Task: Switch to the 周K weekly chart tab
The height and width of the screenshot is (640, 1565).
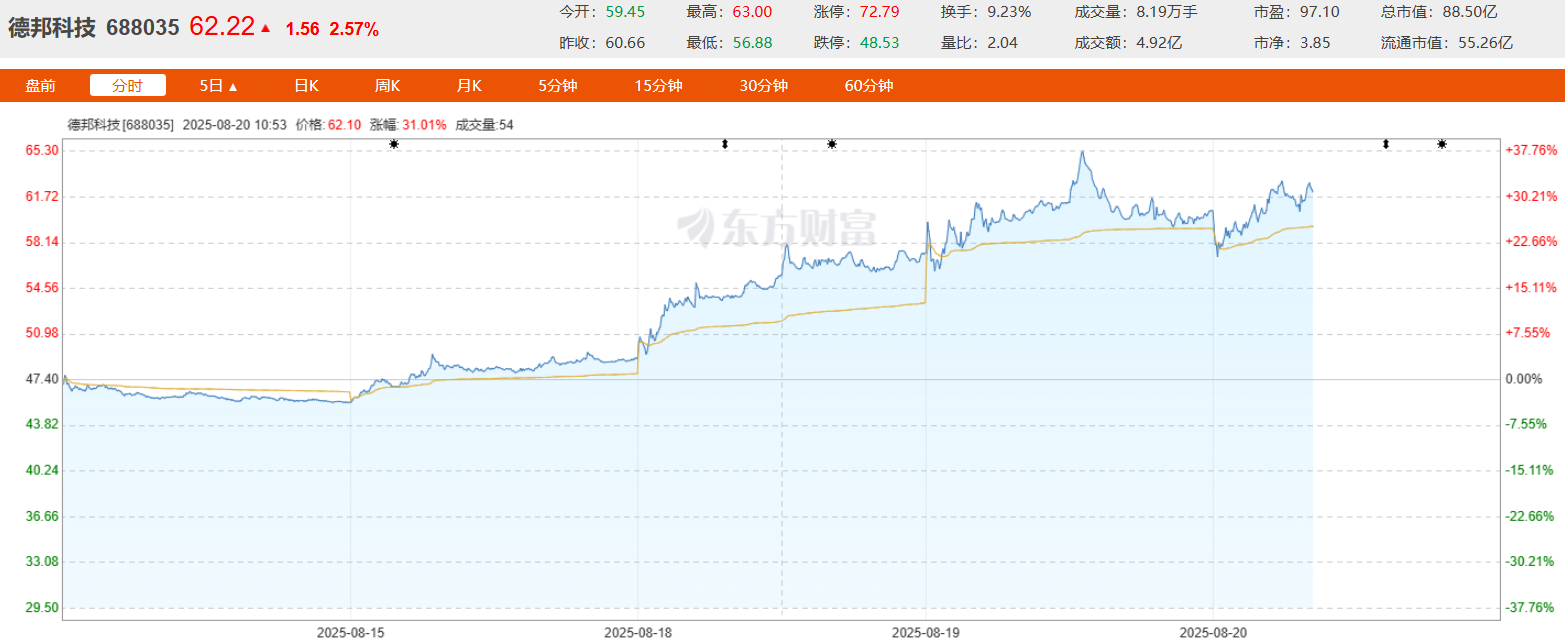Action: tap(388, 86)
